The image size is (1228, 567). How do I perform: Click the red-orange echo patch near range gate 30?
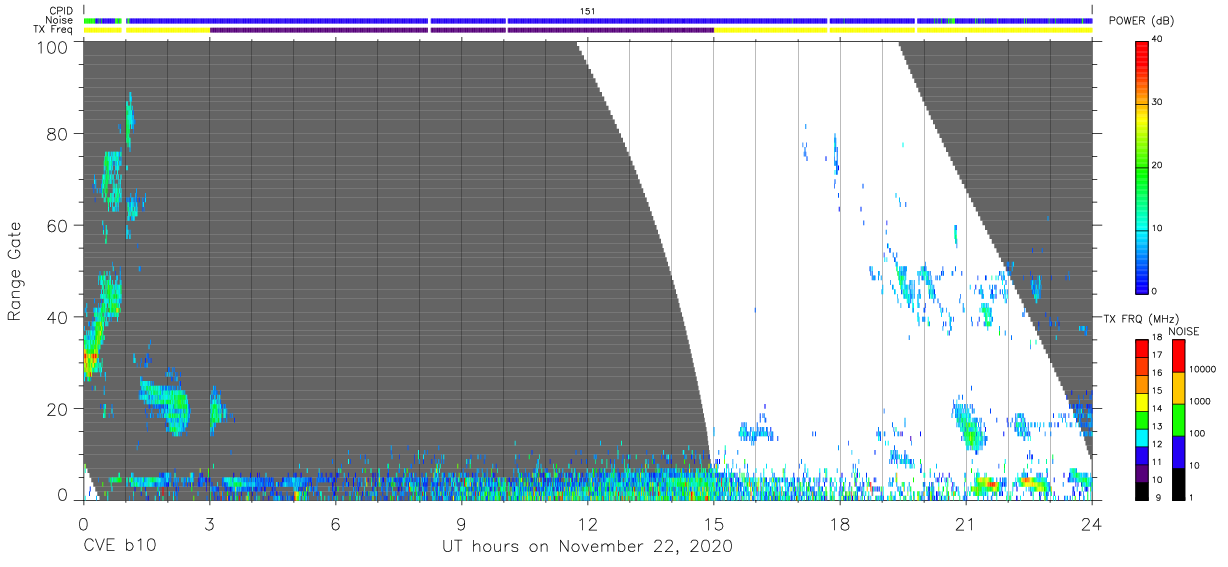[x=89, y=357]
